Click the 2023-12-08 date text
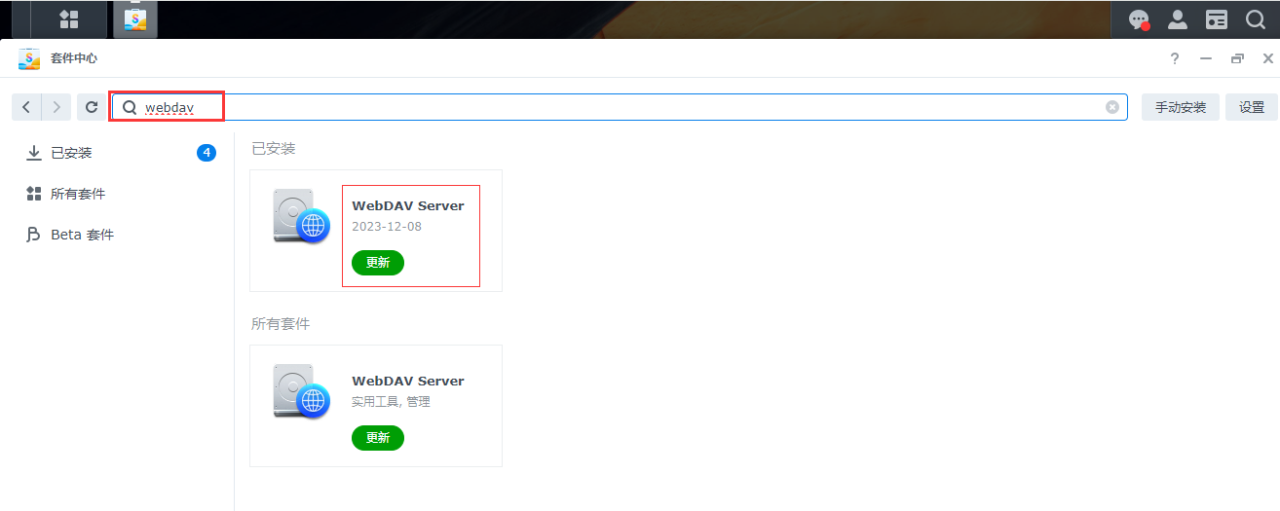1280x511 pixels. (x=387, y=227)
